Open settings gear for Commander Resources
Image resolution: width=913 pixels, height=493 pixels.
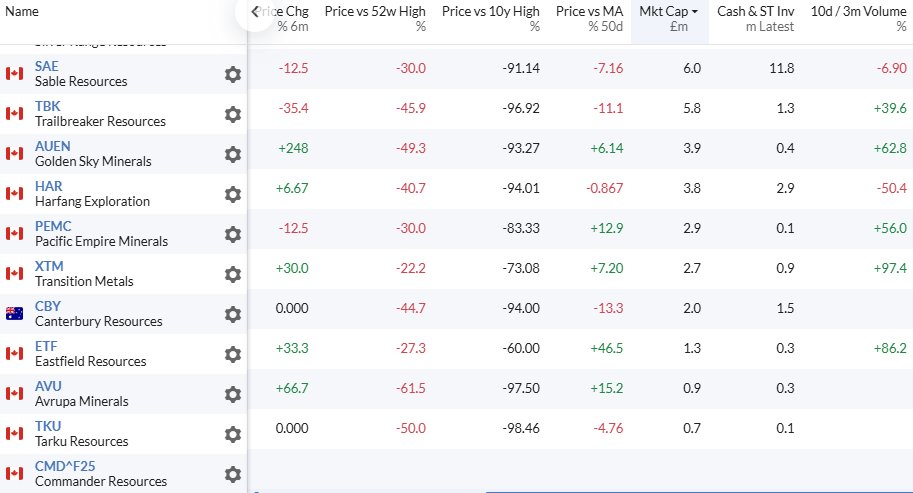pos(233,474)
